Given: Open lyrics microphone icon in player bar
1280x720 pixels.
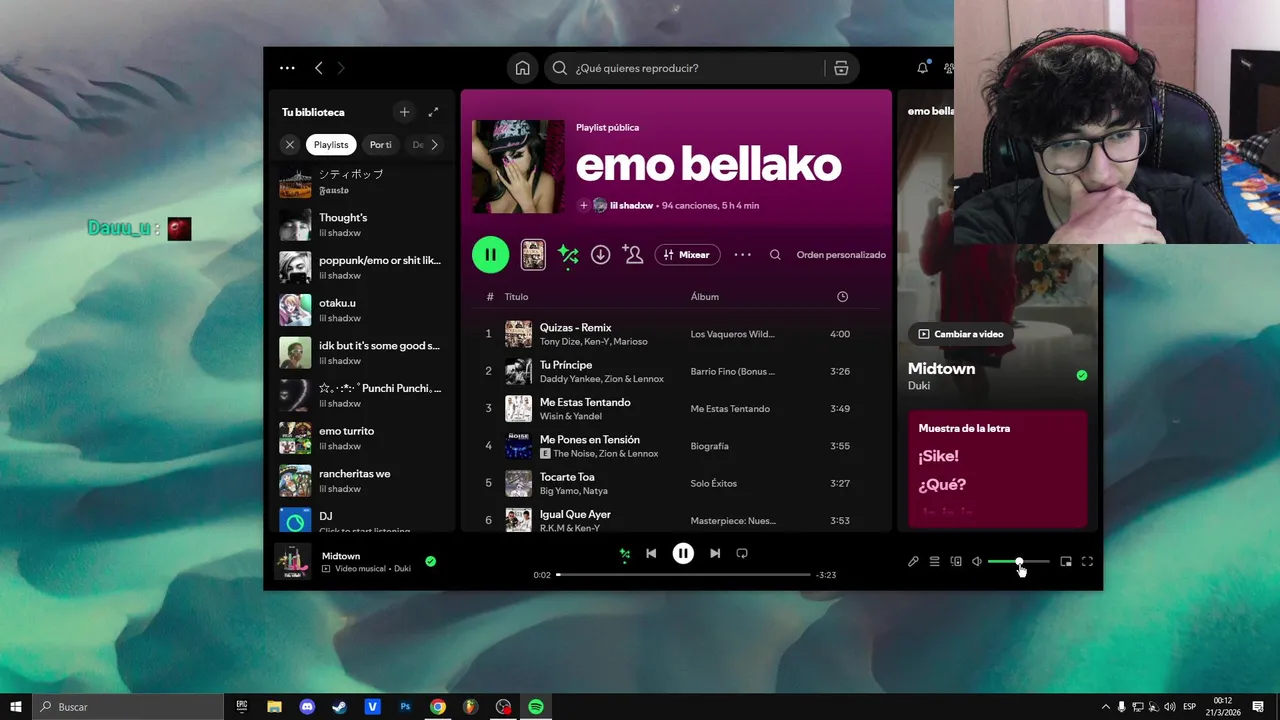Looking at the screenshot, I should click(x=913, y=562).
